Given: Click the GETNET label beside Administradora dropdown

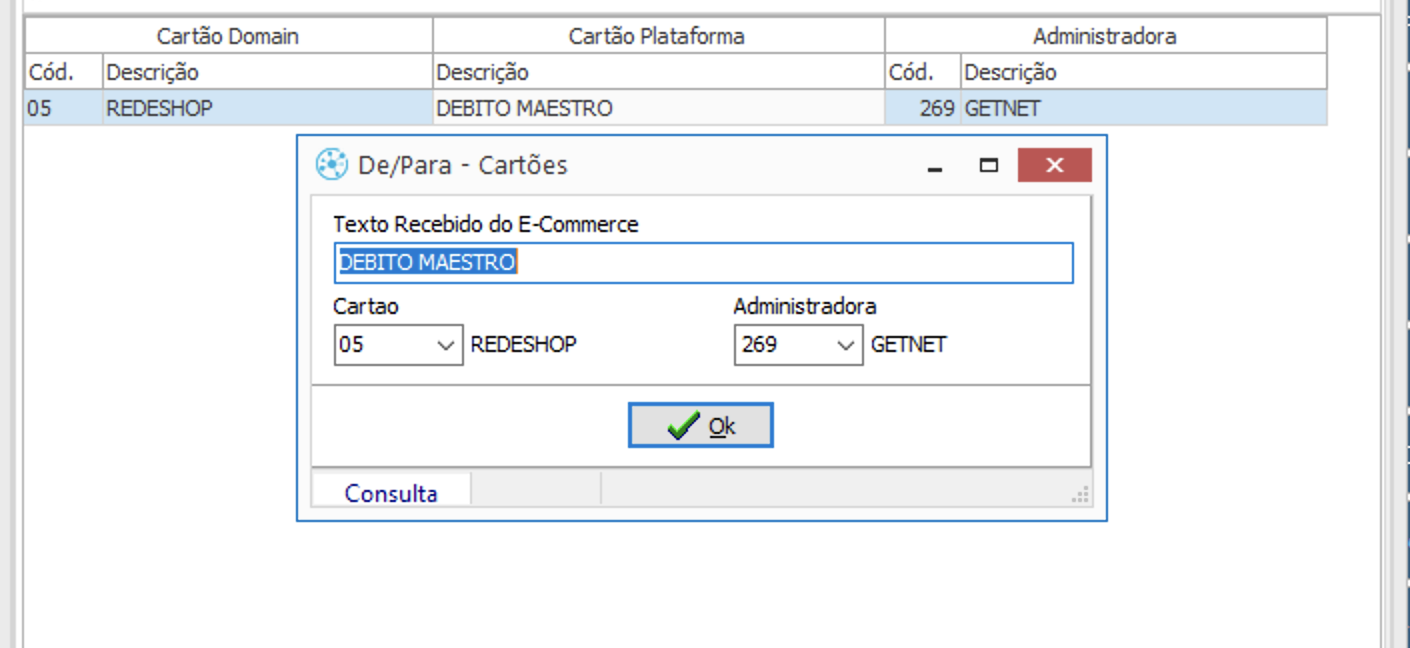Looking at the screenshot, I should pyautogui.click(x=909, y=345).
